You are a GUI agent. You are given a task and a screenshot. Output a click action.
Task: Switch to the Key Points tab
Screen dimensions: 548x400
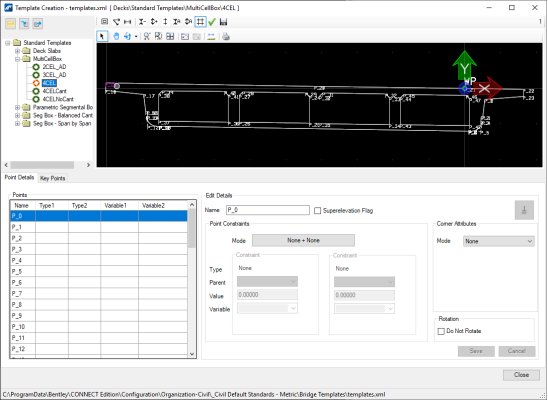pos(52,178)
